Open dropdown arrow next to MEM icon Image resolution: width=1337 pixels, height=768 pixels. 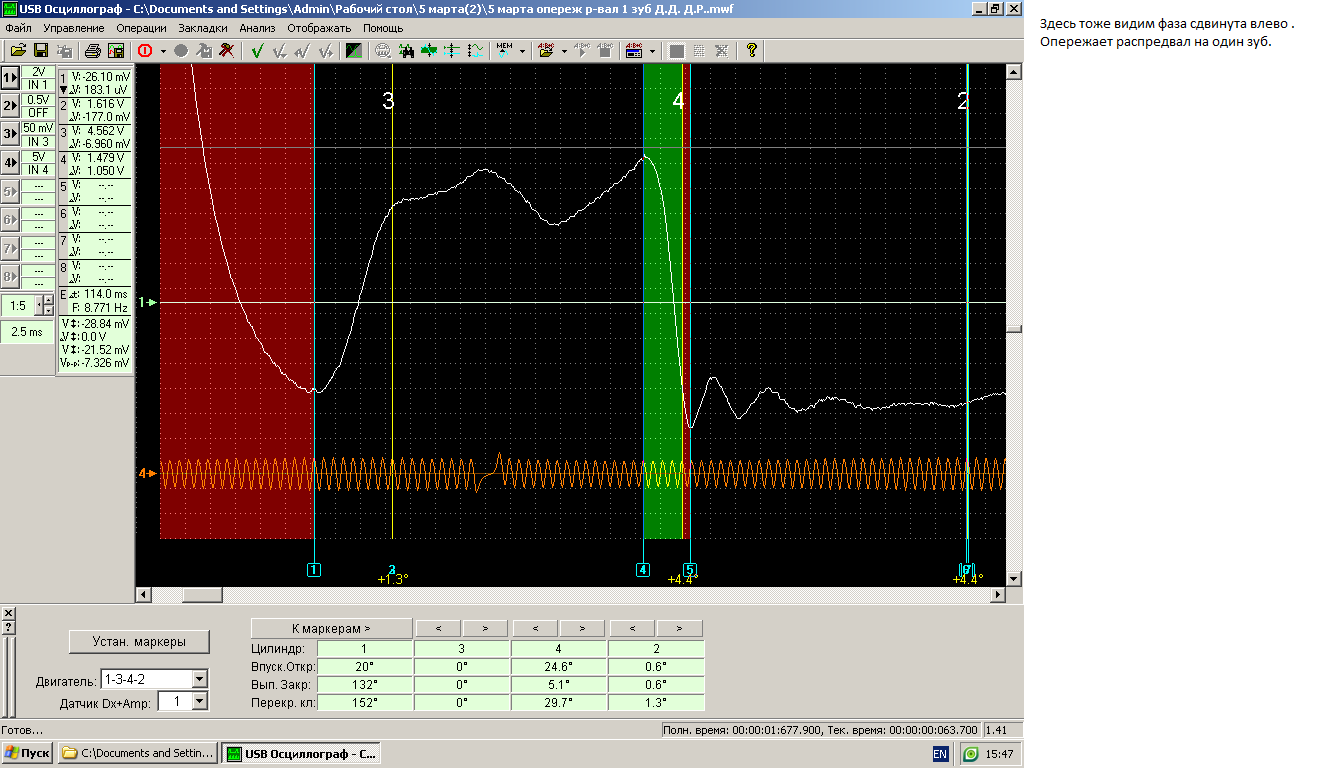523,50
